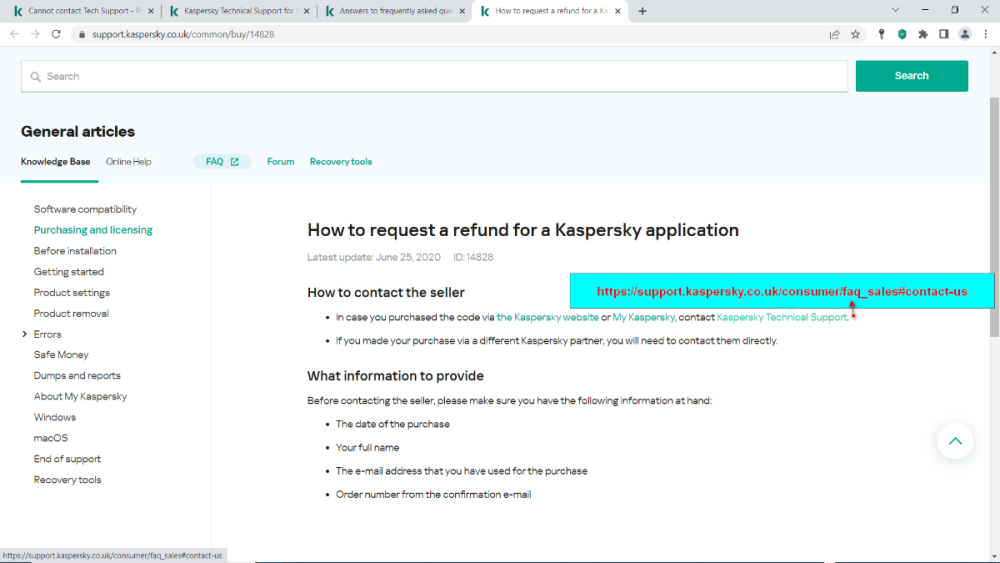The height and width of the screenshot is (563, 1000).
Task: Open macOS sidebar item
Action: coord(50,438)
